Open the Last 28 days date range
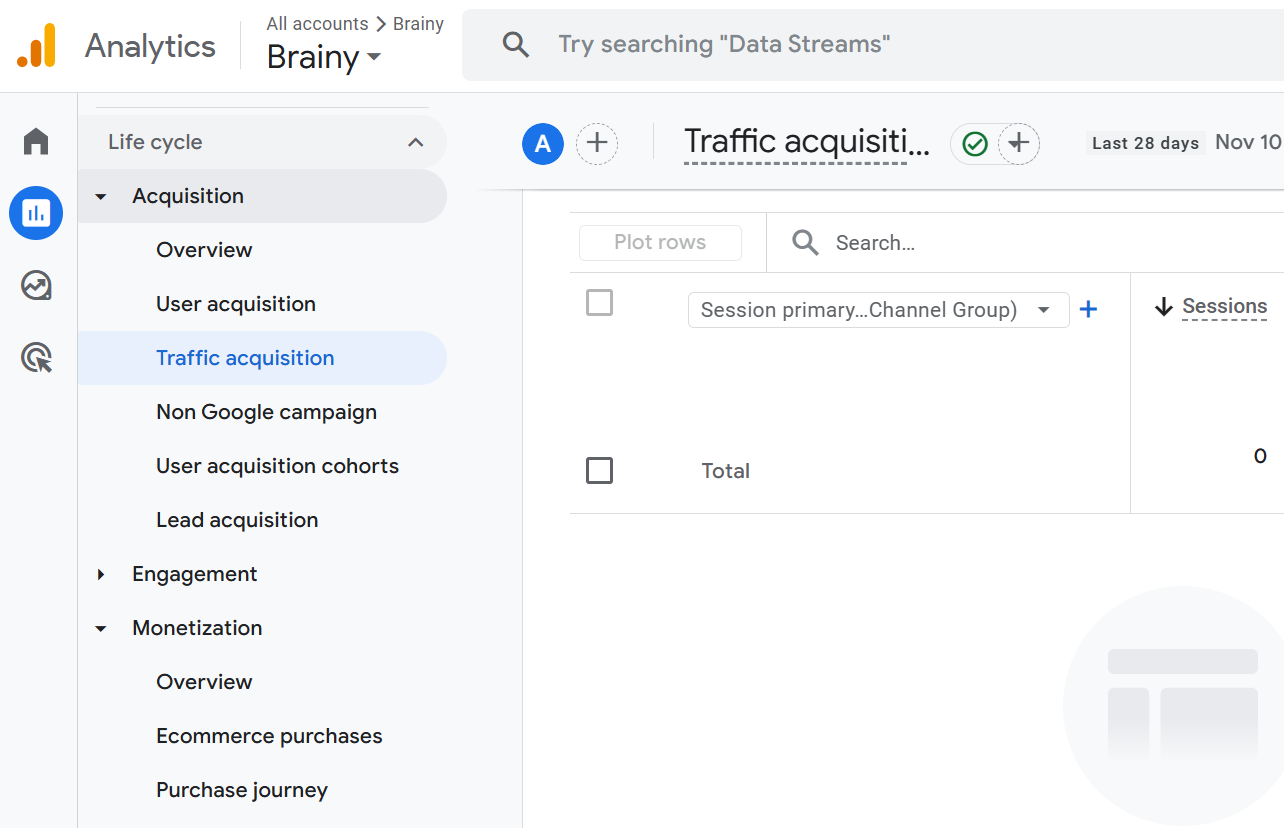Viewport: 1284px width, 828px height. (x=1145, y=143)
